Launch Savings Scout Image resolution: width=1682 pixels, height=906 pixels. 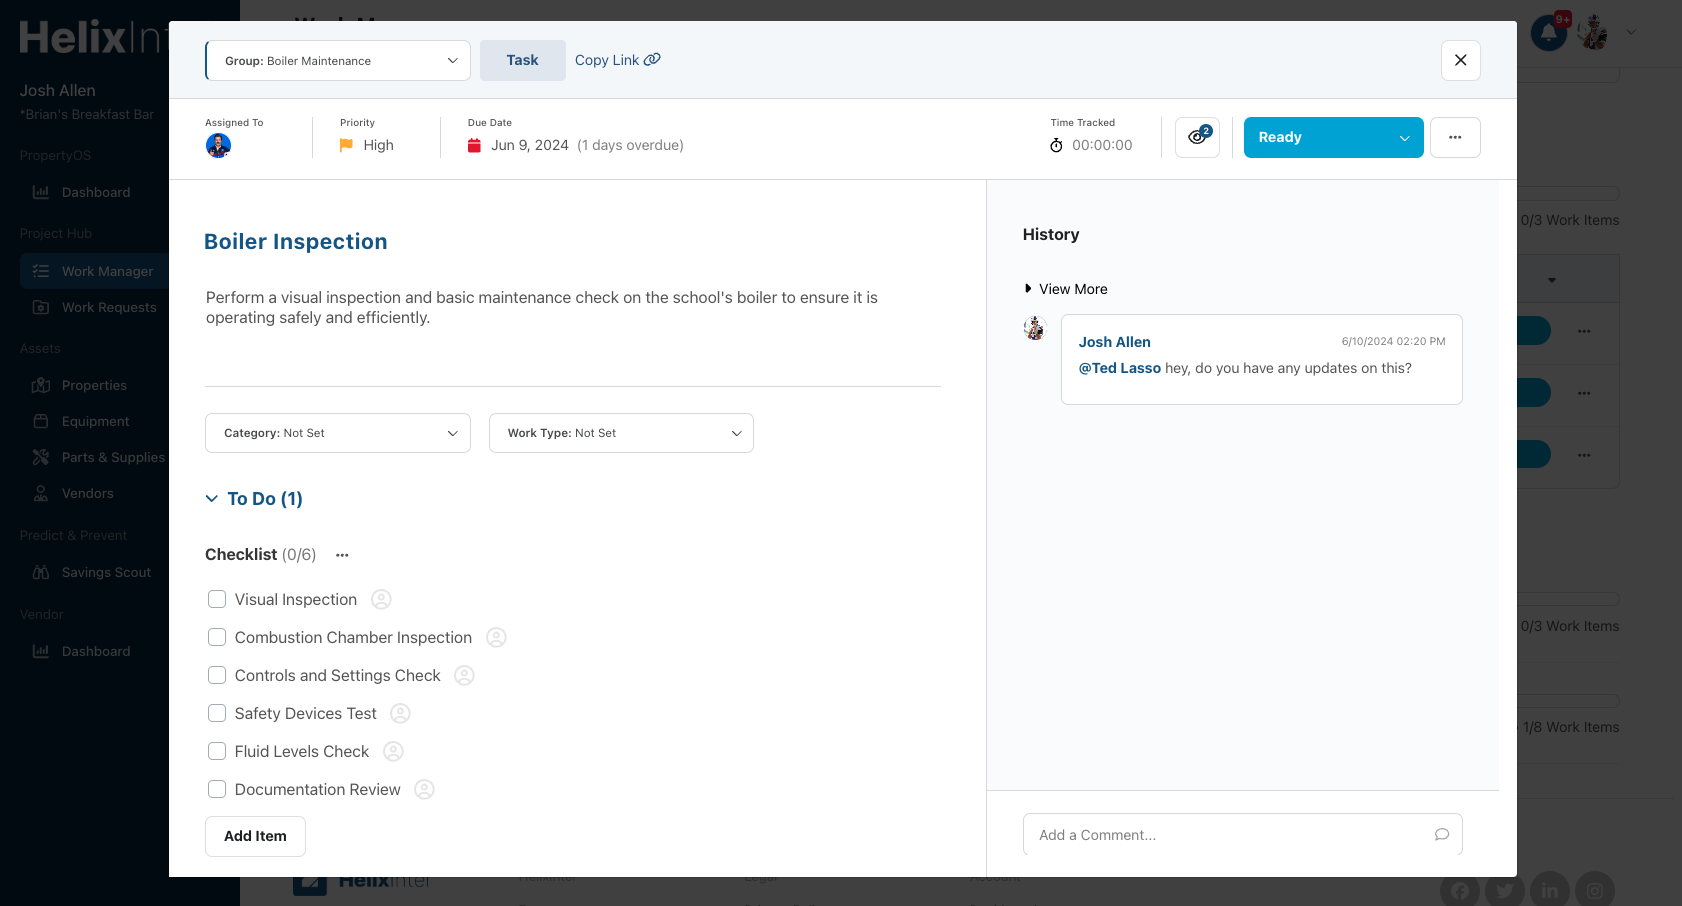coord(106,572)
